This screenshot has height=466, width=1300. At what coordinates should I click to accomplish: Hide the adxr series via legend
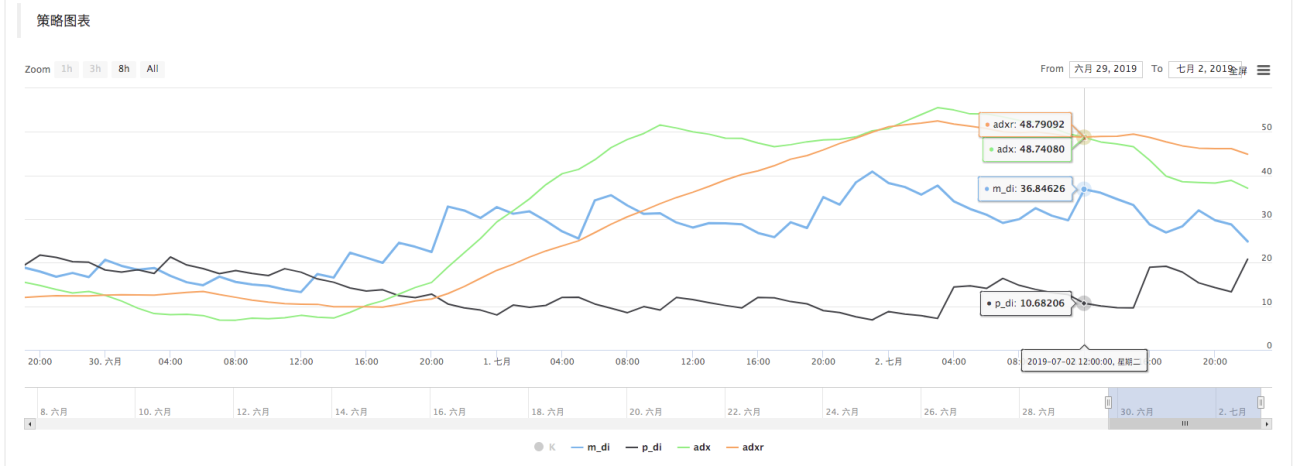[x=746, y=447]
